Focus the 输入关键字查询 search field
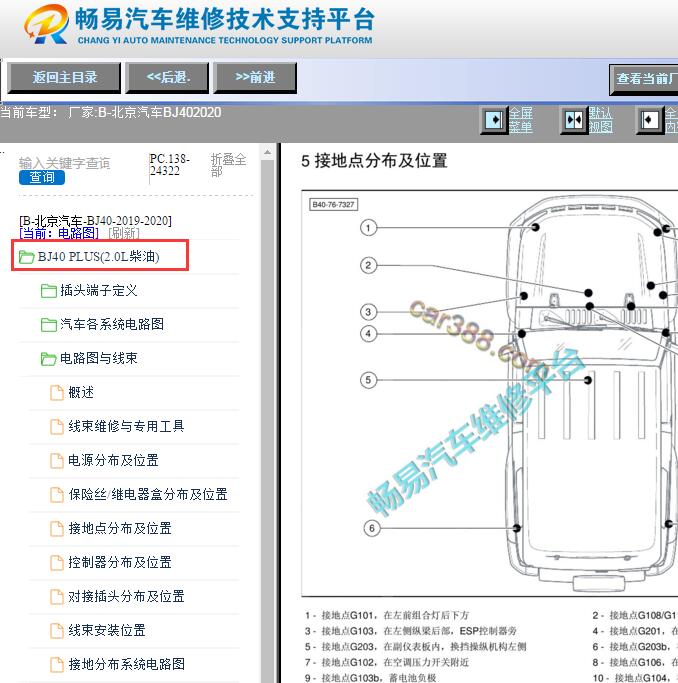The image size is (678, 683). pos(64,163)
